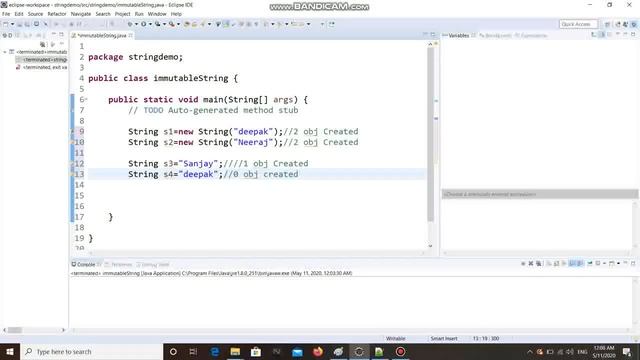Click the Debug bug toolbar icon

click(x=130, y=24)
